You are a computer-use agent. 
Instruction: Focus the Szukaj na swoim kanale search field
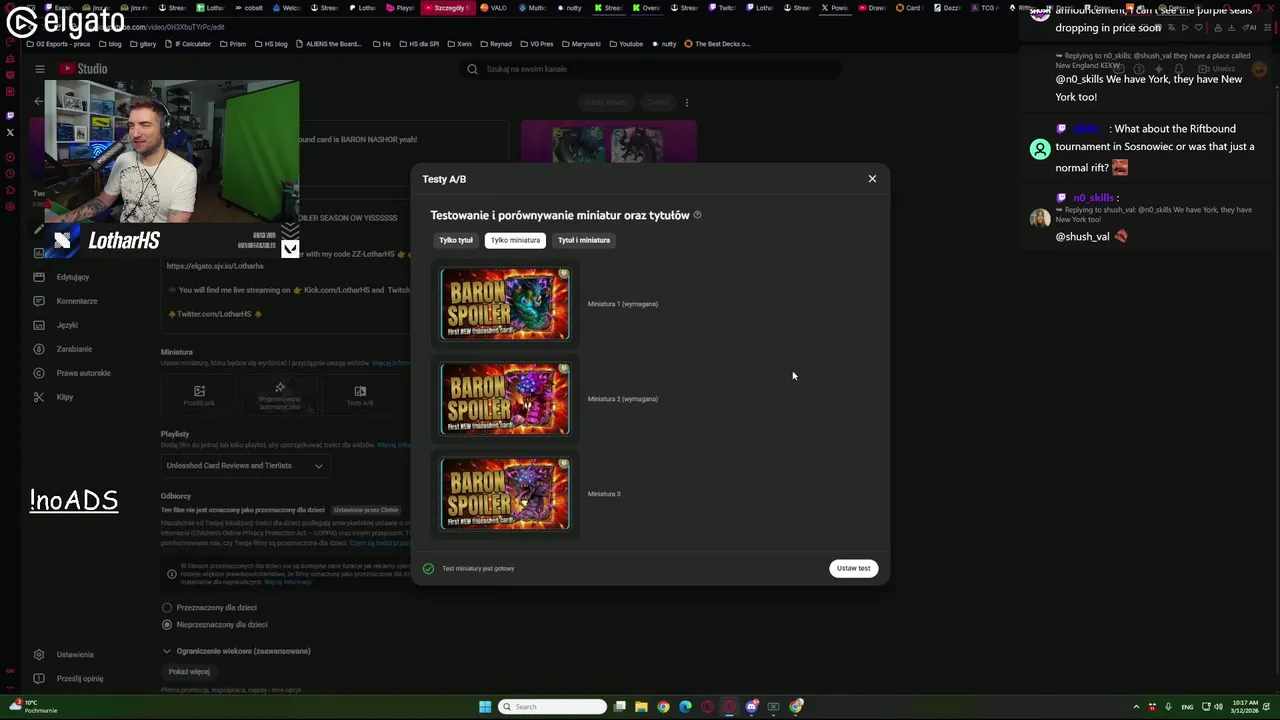tap(650, 69)
